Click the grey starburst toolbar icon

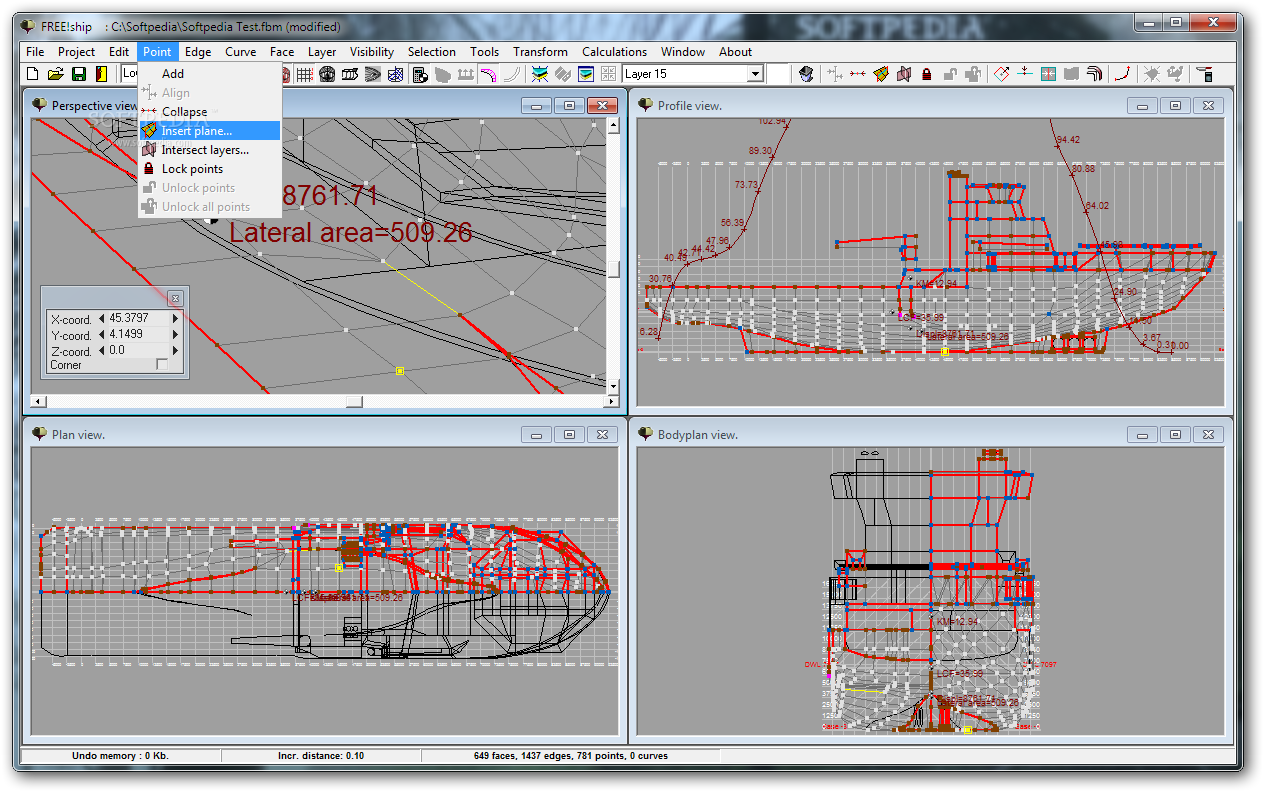pos(1151,73)
